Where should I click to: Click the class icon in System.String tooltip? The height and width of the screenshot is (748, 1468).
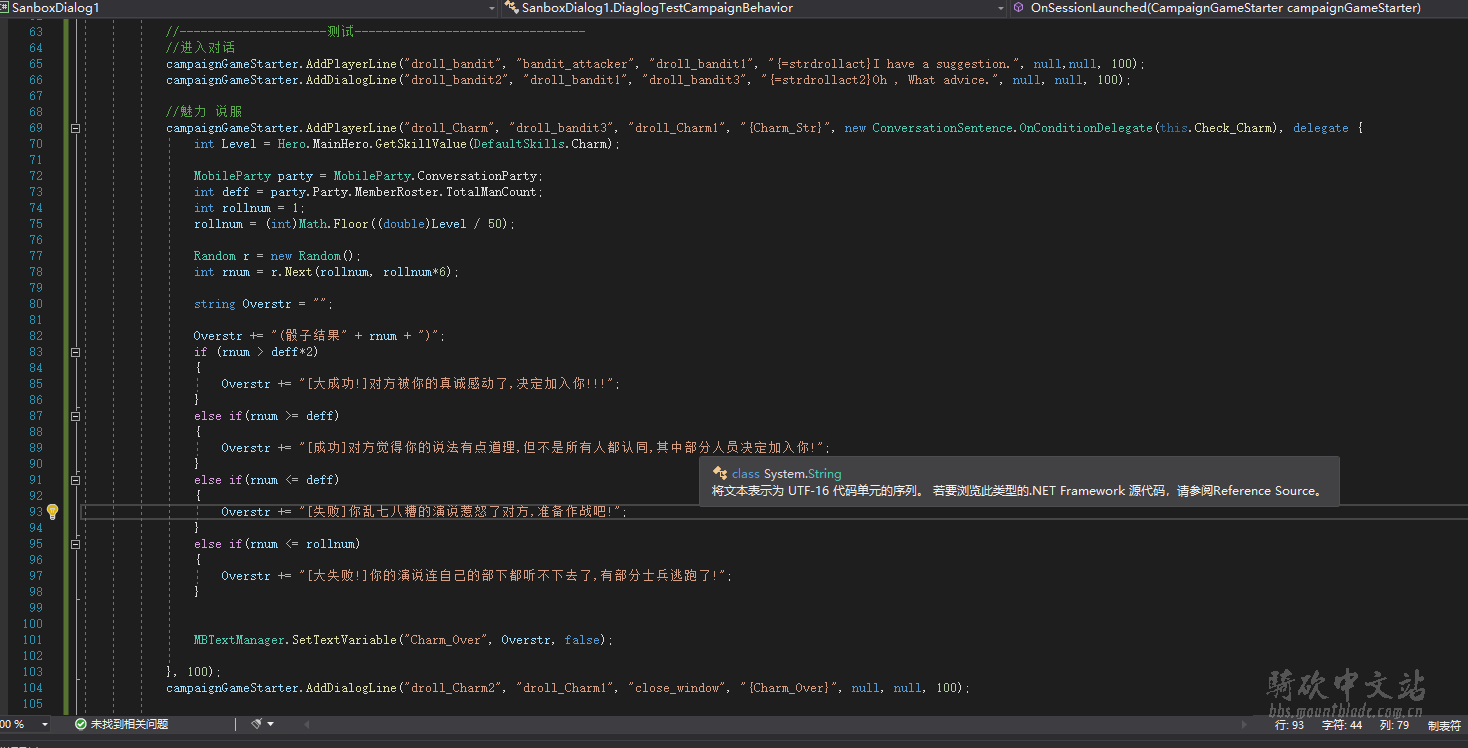point(719,474)
